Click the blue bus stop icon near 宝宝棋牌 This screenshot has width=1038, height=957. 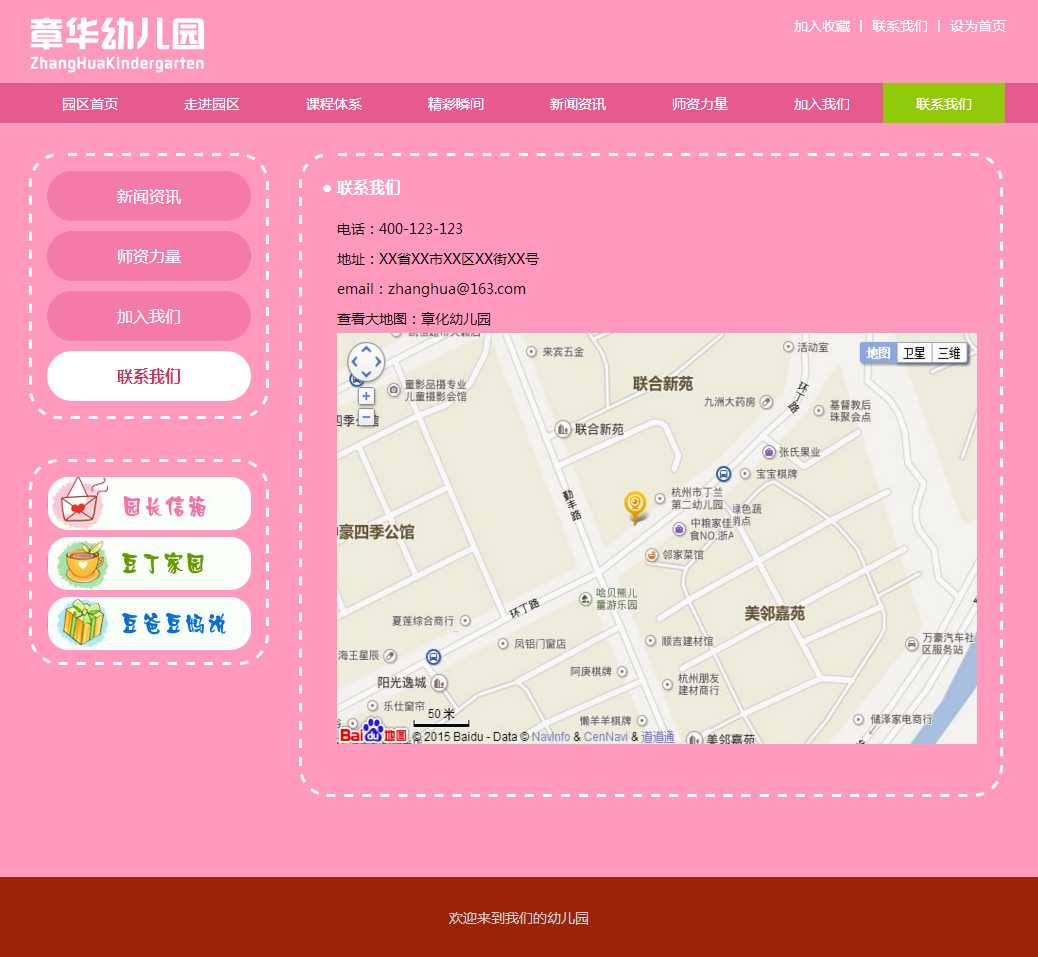tap(723, 474)
